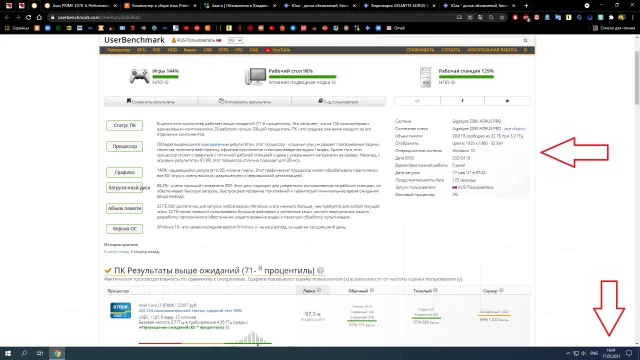Click the help icon after the процентиль heading
Image resolution: width=640 pixels, height=360 pixels.
(x=320, y=271)
